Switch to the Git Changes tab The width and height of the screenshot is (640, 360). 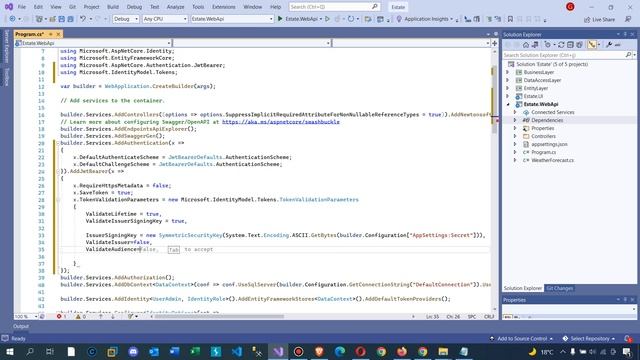559,288
